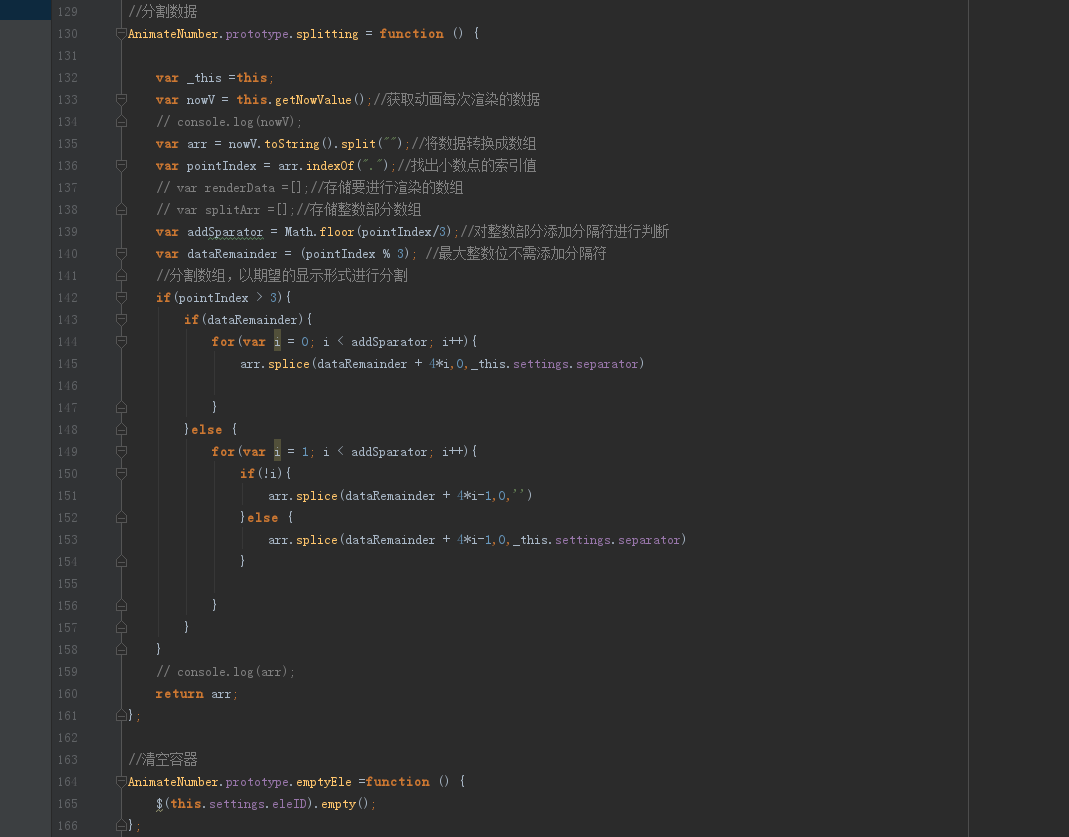The height and width of the screenshot is (837, 1069).
Task: Toggle the else fold marker on line 148
Action: coord(121,429)
